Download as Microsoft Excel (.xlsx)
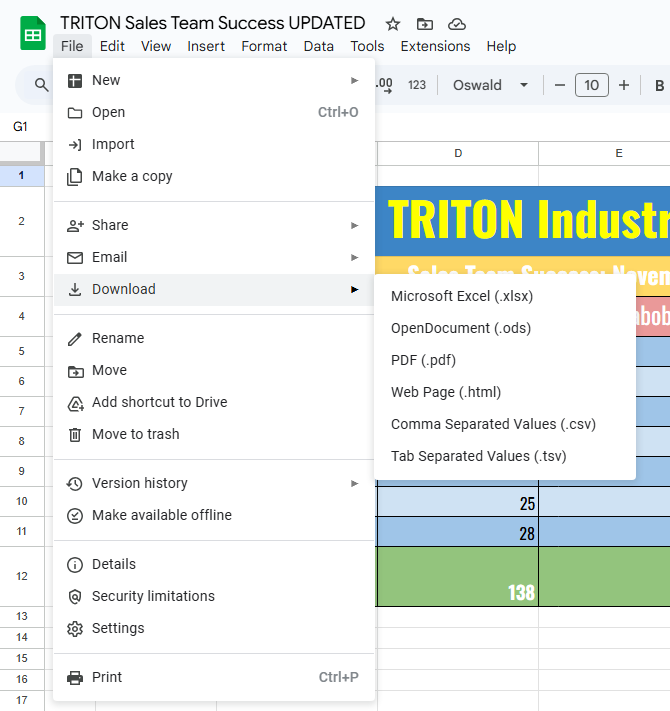Viewport: 670px width, 711px height. pos(462,296)
